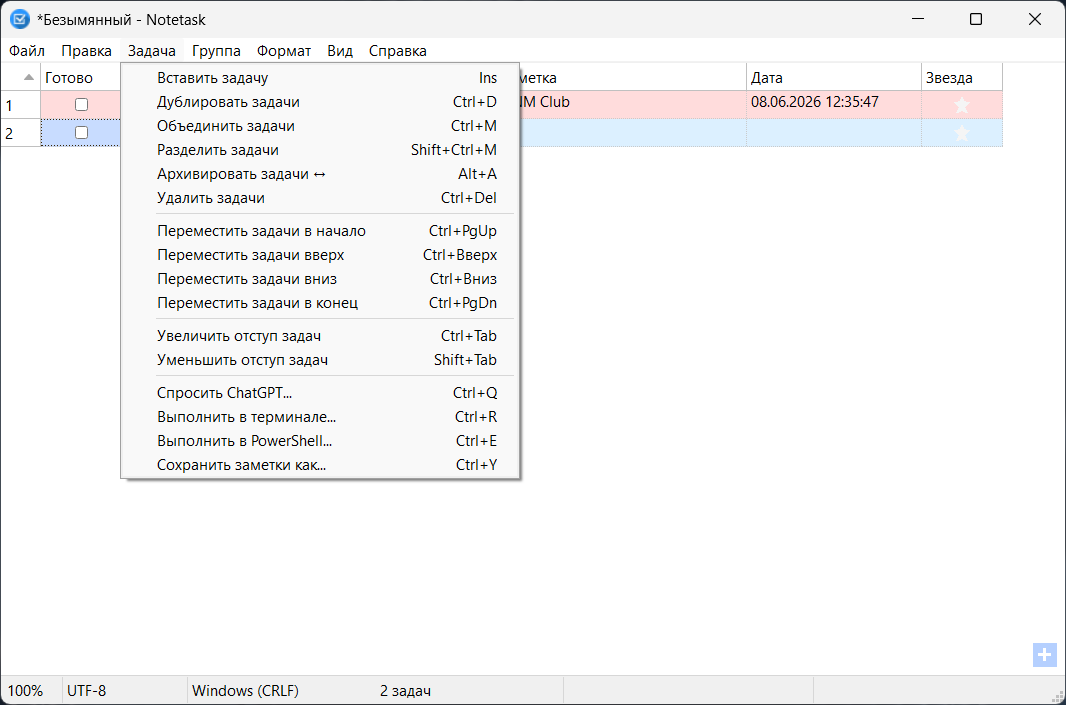Open the Файл menu
Screen dimensions: 1066x705
click(x=27, y=51)
